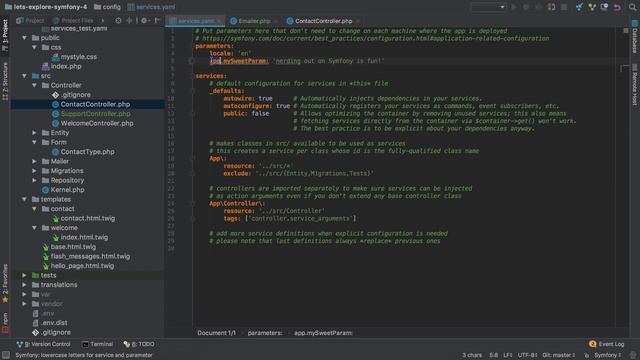
Task: Switch to Project Files view tab
Action: [73, 20]
